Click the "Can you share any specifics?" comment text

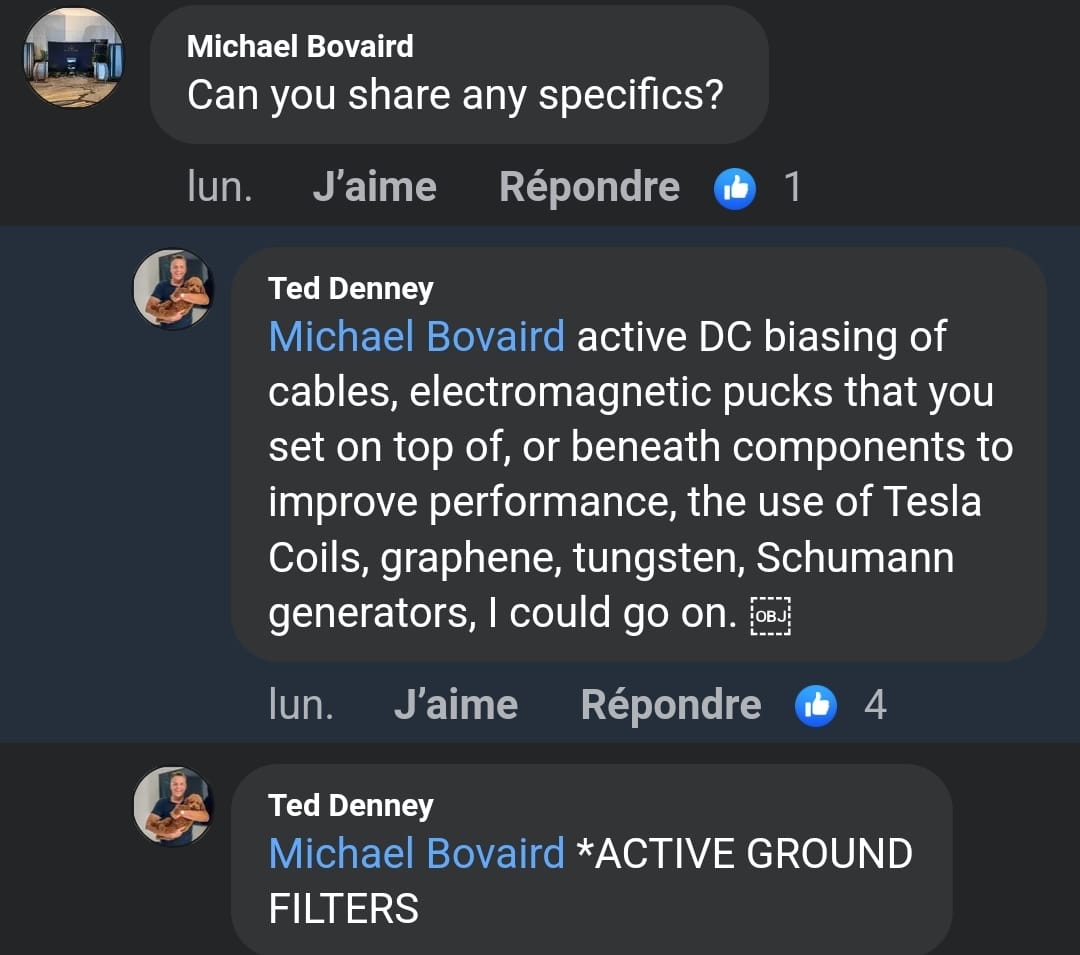pos(454,95)
